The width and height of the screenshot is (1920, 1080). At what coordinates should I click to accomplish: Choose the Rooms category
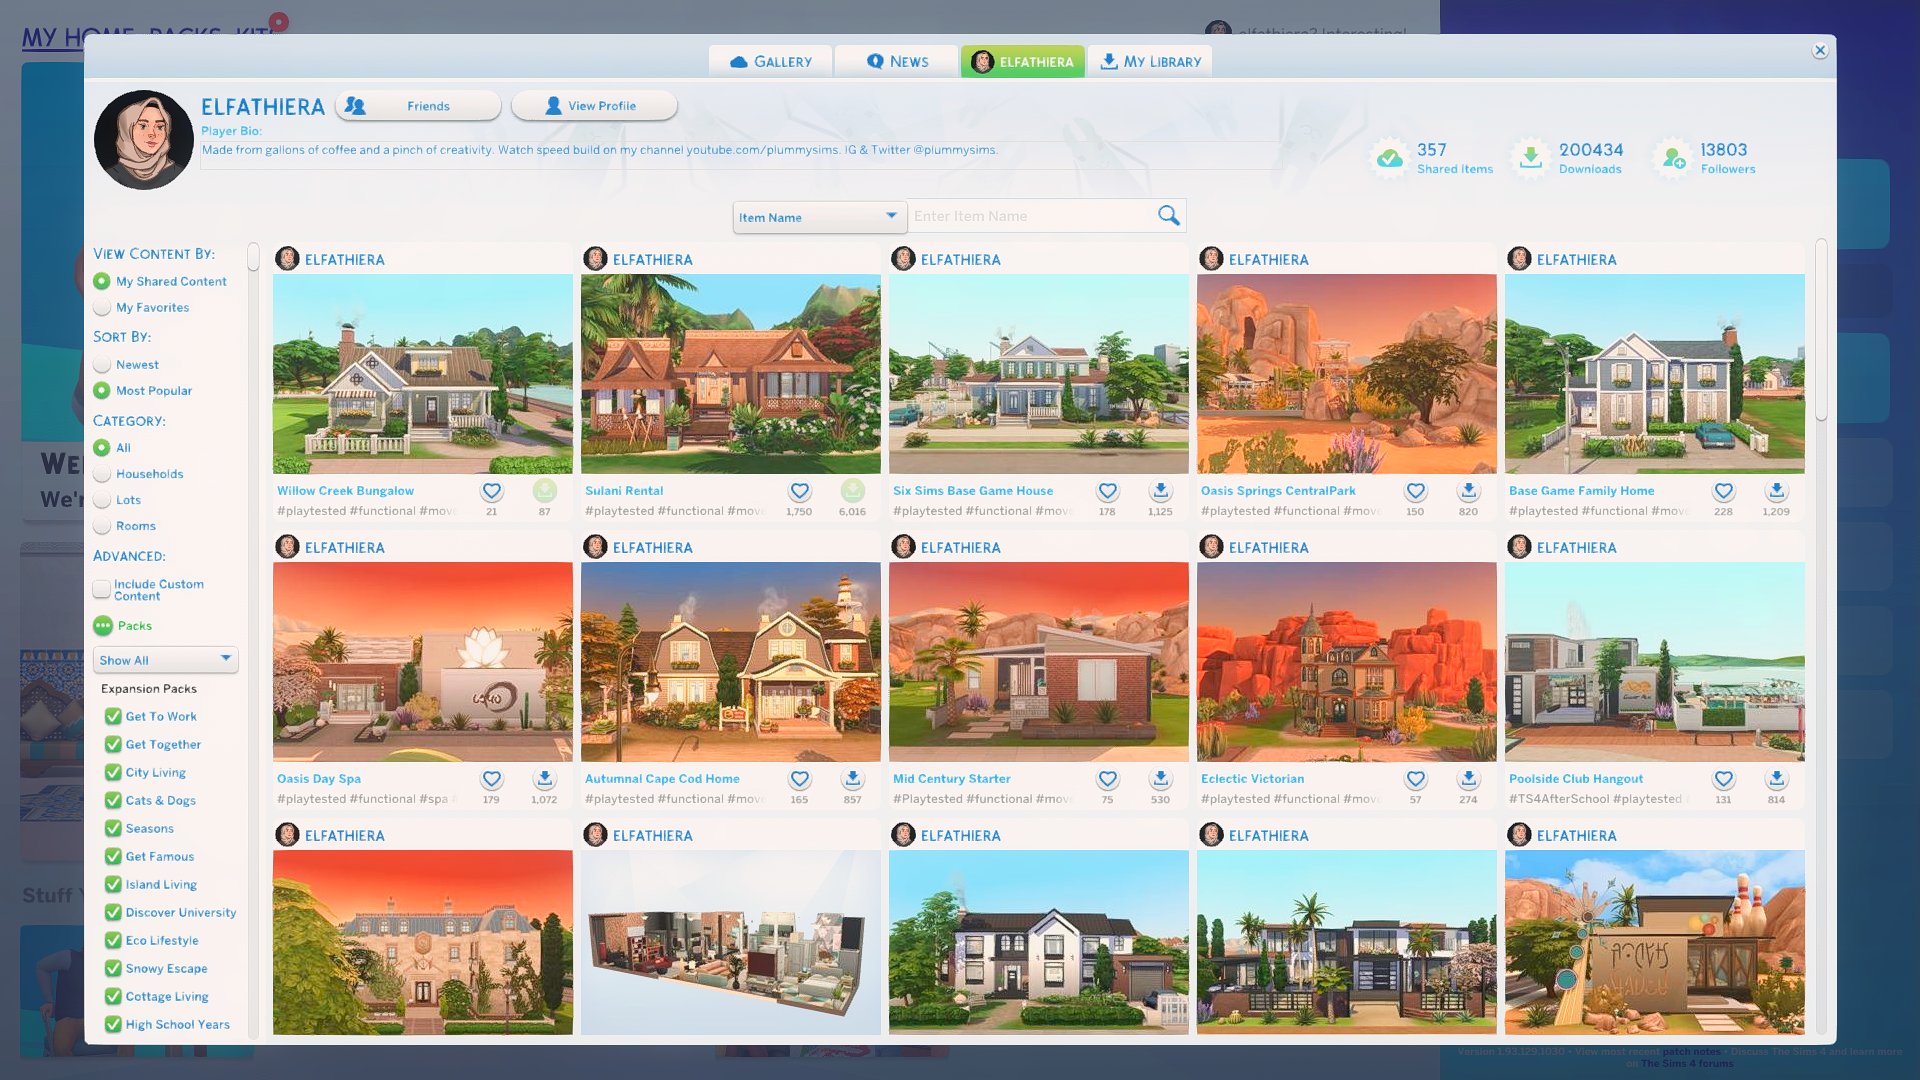(x=101, y=526)
